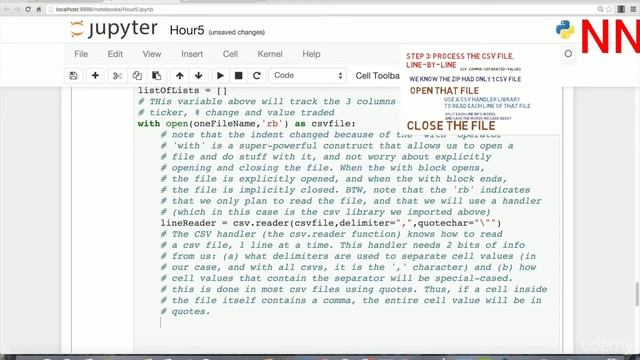640x360 pixels.
Task: Open the Help menu
Action: pos(311,54)
